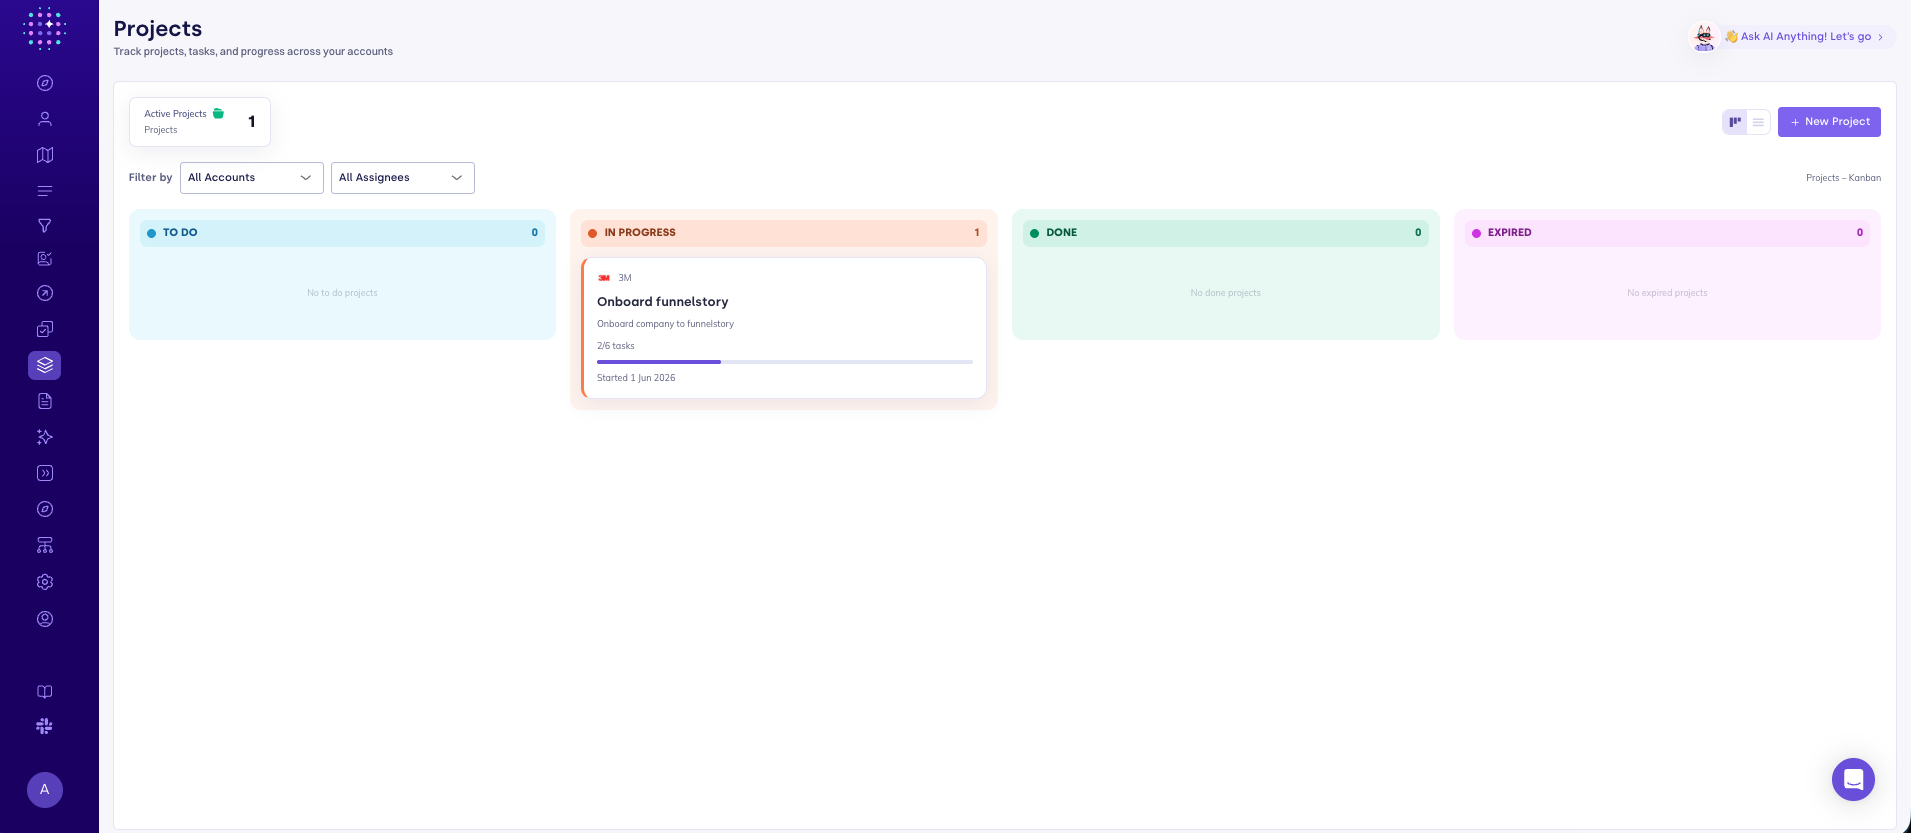1911x833 pixels.
Task: Click the '2/6 tasks' text on card
Action: point(616,346)
